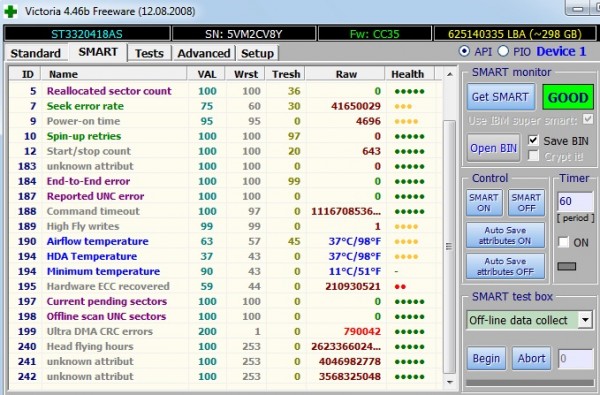The width and height of the screenshot is (600, 395).
Task: Open the Tests tab
Action: pyautogui.click(x=149, y=53)
